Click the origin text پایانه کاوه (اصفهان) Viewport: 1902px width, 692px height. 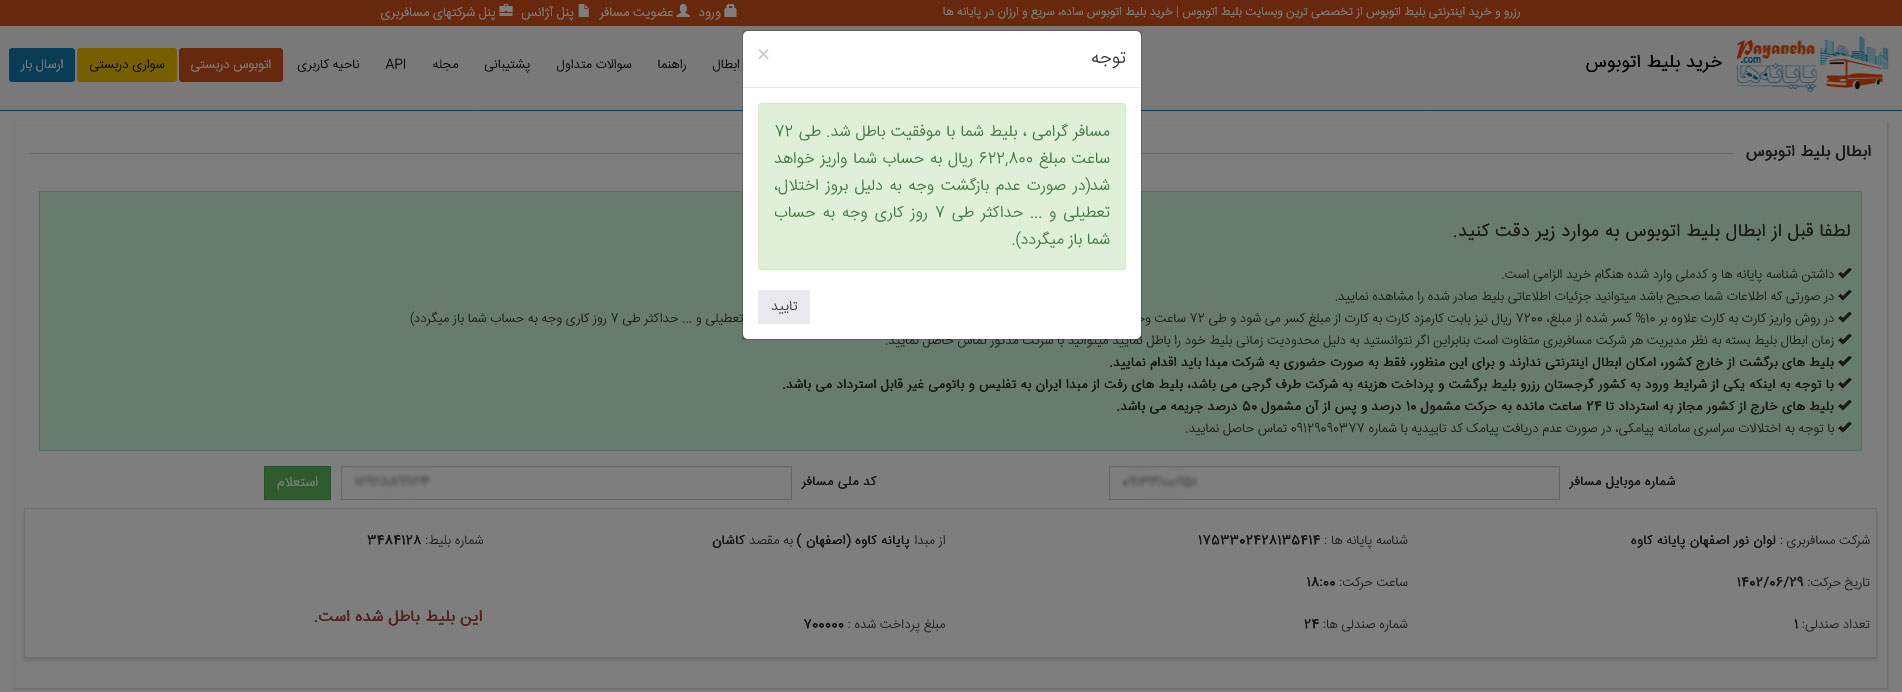pyautogui.click(x=853, y=540)
